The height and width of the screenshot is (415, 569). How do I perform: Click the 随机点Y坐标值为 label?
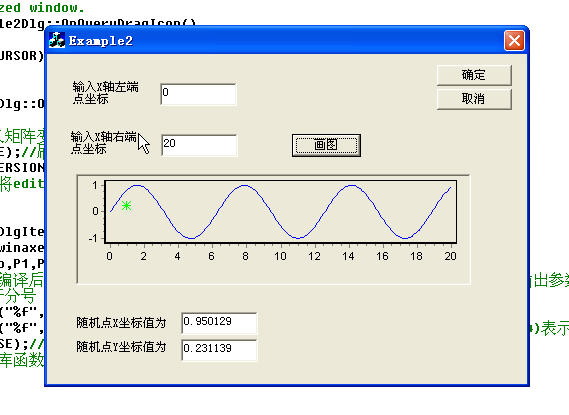pos(121,347)
